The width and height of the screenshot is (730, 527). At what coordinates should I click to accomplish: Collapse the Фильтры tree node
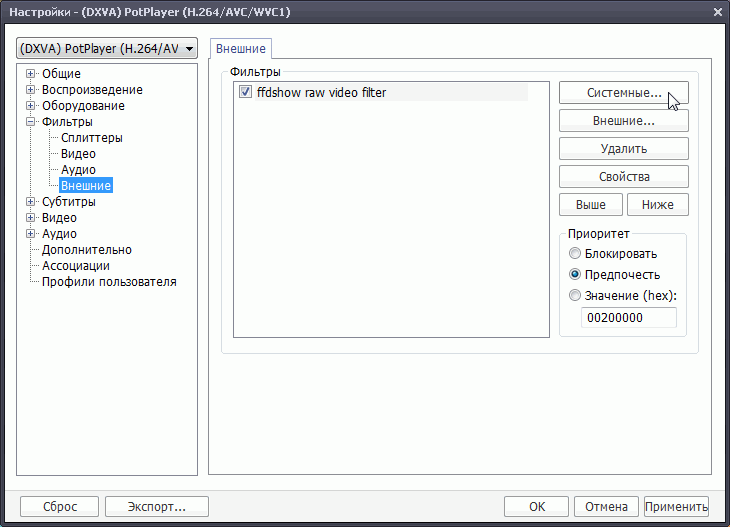[x=31, y=122]
